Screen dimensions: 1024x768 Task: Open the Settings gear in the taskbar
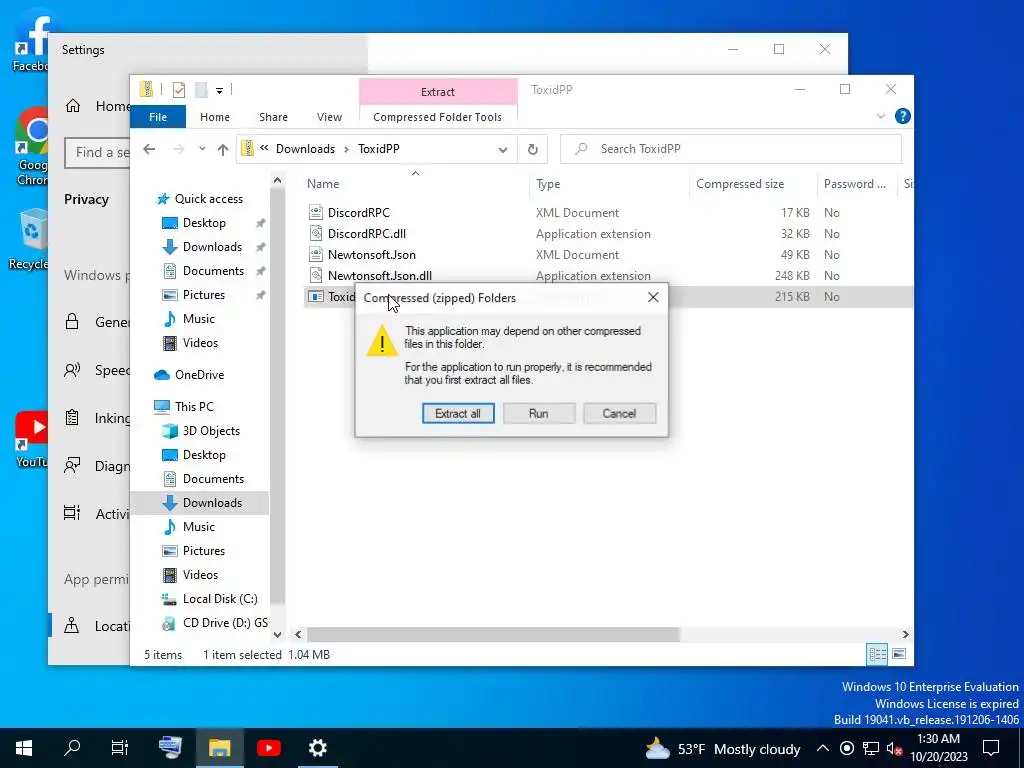click(317, 748)
